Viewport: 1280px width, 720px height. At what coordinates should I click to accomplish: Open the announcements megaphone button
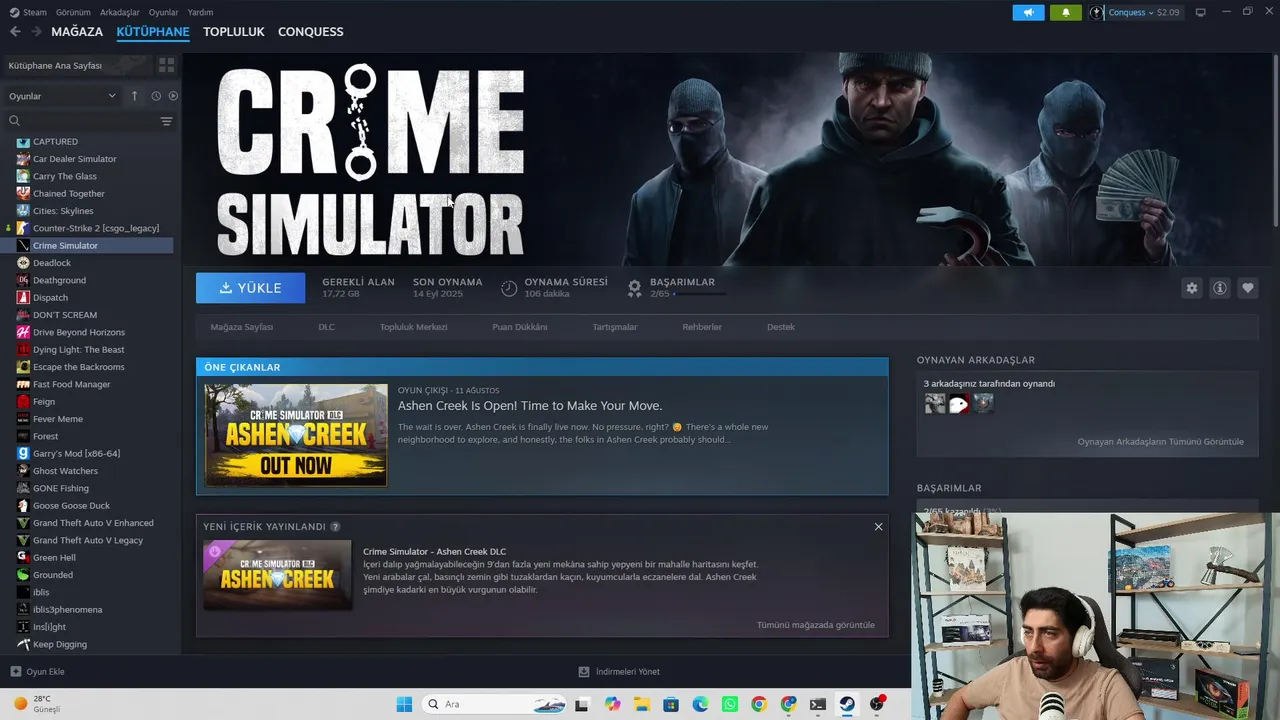[1028, 12]
